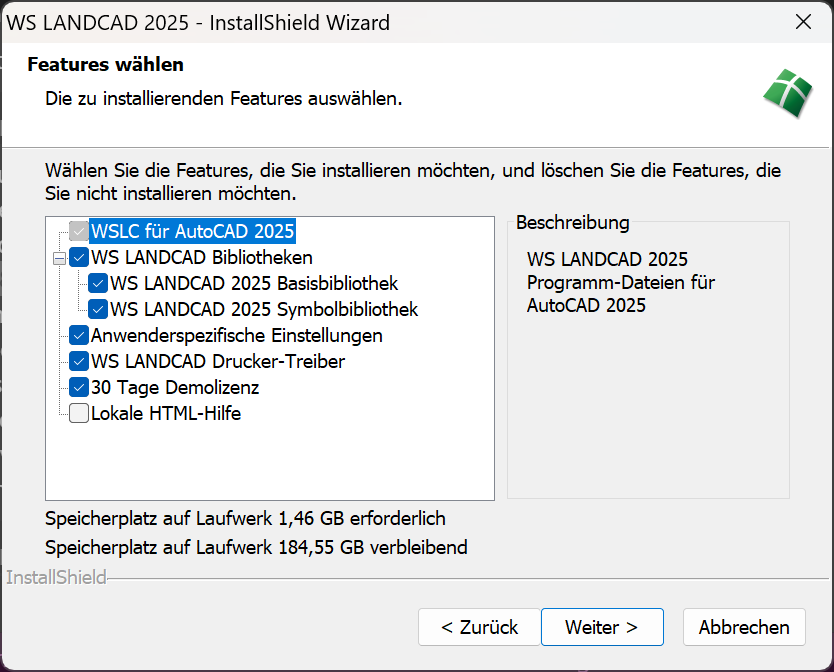Cancel setup with the Abbrechen button

(744, 627)
